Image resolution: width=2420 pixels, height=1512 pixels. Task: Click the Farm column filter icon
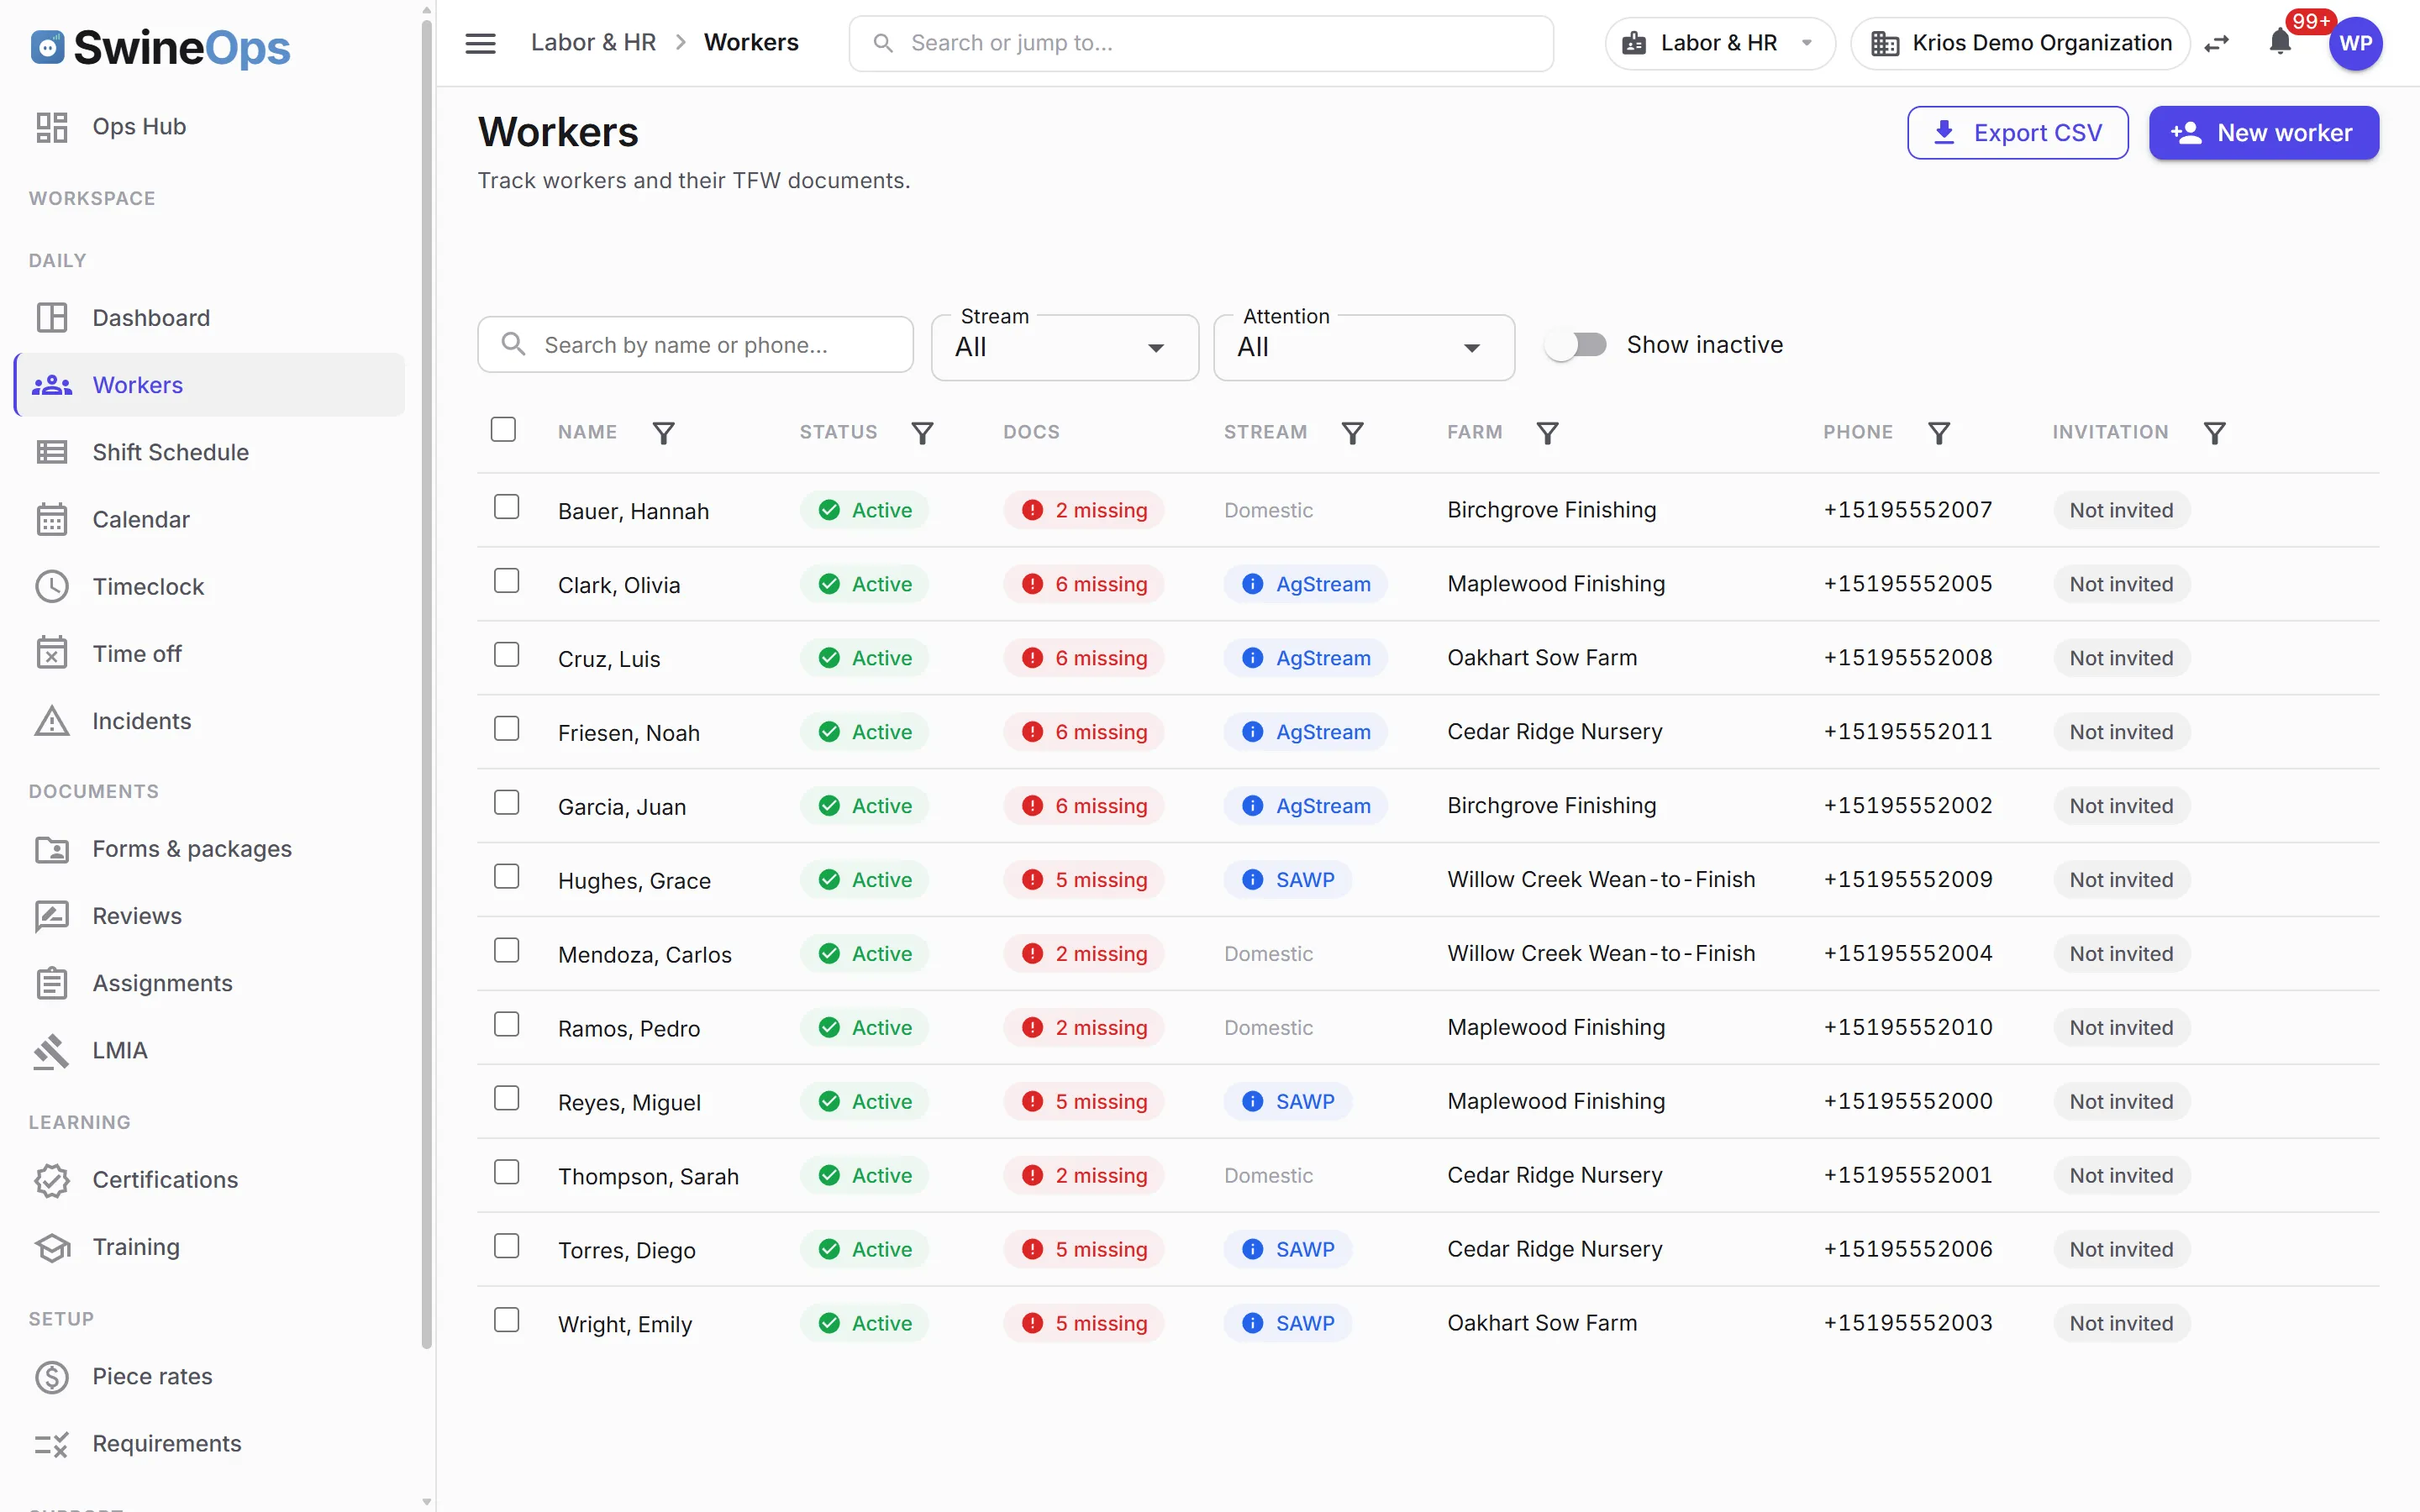tap(1547, 433)
